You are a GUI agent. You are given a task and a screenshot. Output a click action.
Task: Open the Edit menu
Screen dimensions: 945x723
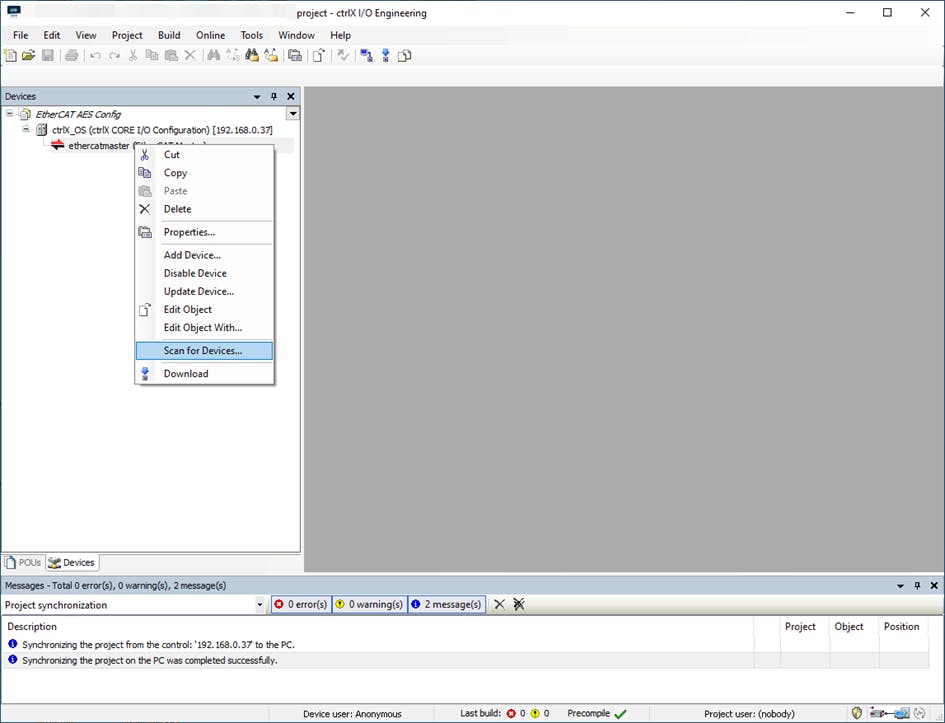point(52,35)
